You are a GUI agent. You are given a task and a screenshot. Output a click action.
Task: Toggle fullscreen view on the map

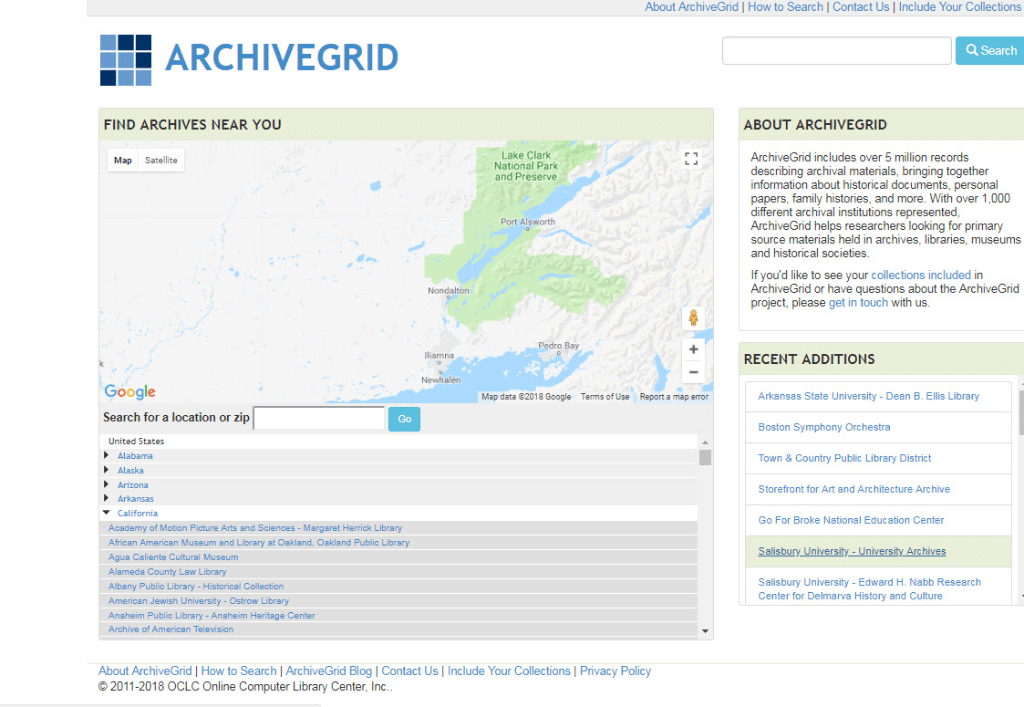point(691,159)
